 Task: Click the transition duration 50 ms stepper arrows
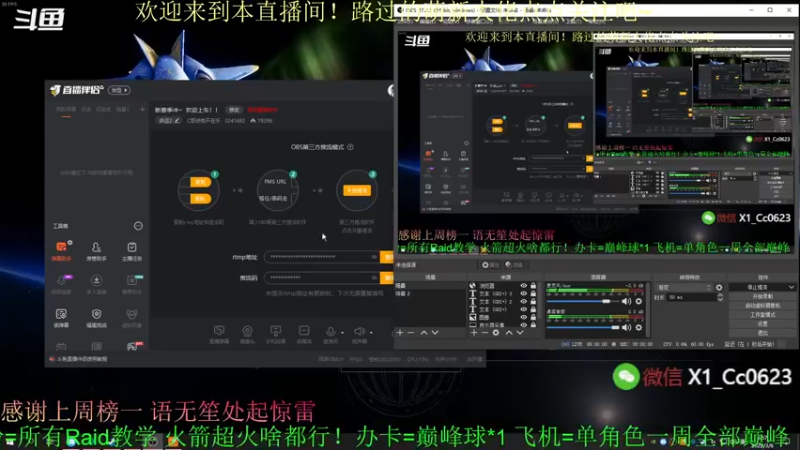(x=720, y=297)
